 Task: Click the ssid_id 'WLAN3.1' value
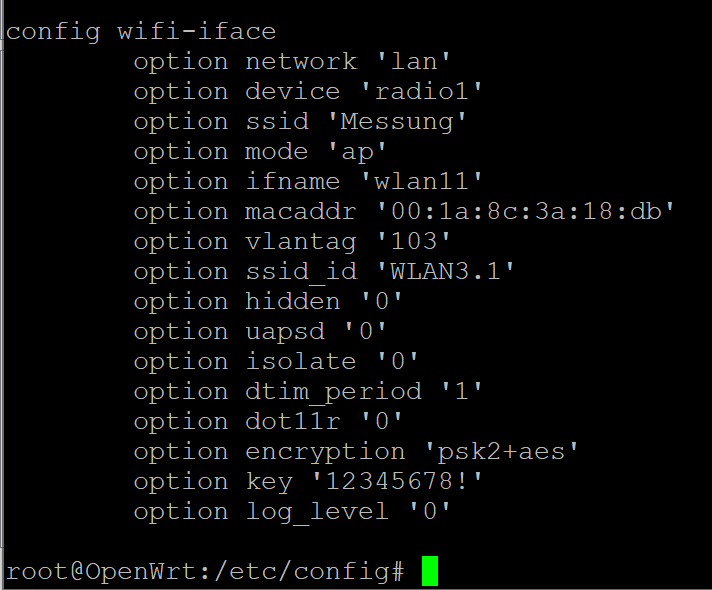[x=446, y=272]
